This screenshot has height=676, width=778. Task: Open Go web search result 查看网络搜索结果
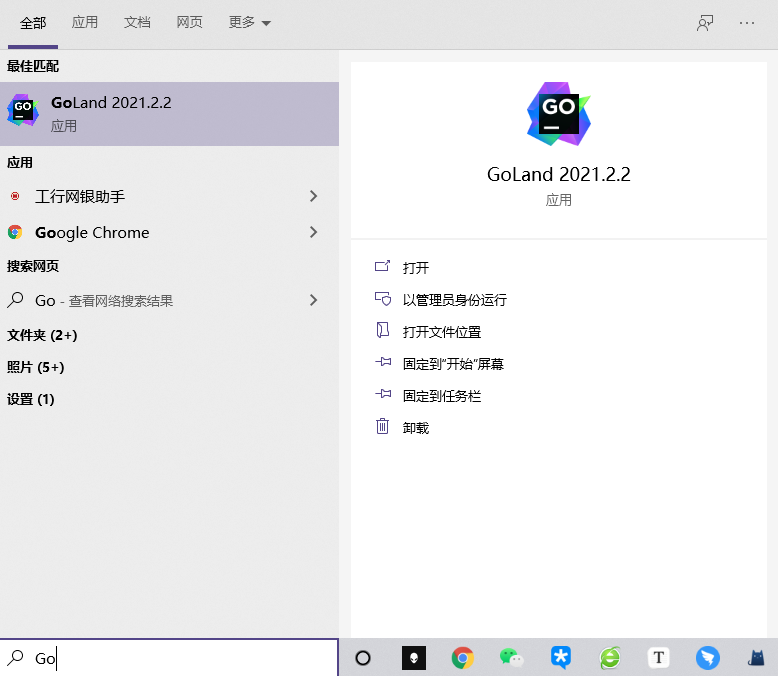(x=169, y=300)
